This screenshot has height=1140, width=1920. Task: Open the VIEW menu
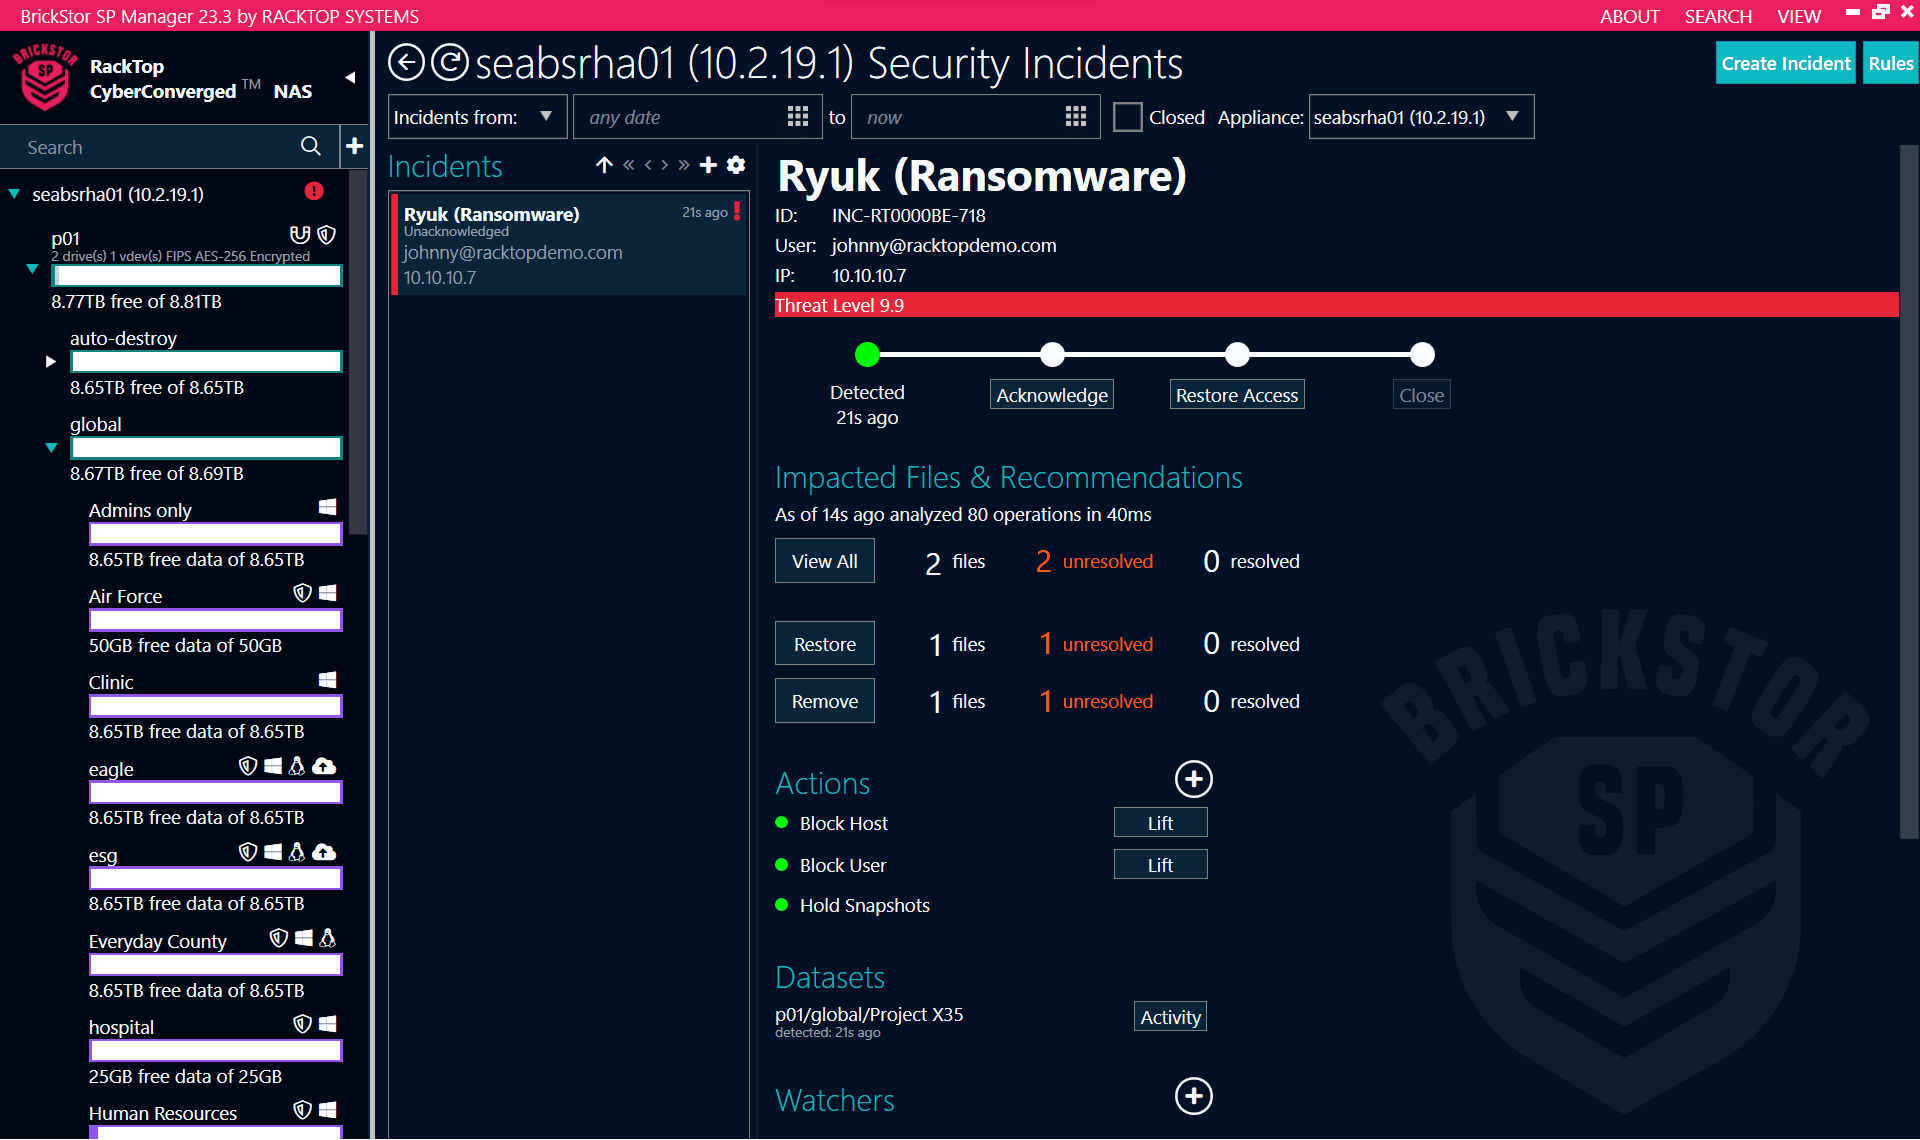click(1798, 16)
